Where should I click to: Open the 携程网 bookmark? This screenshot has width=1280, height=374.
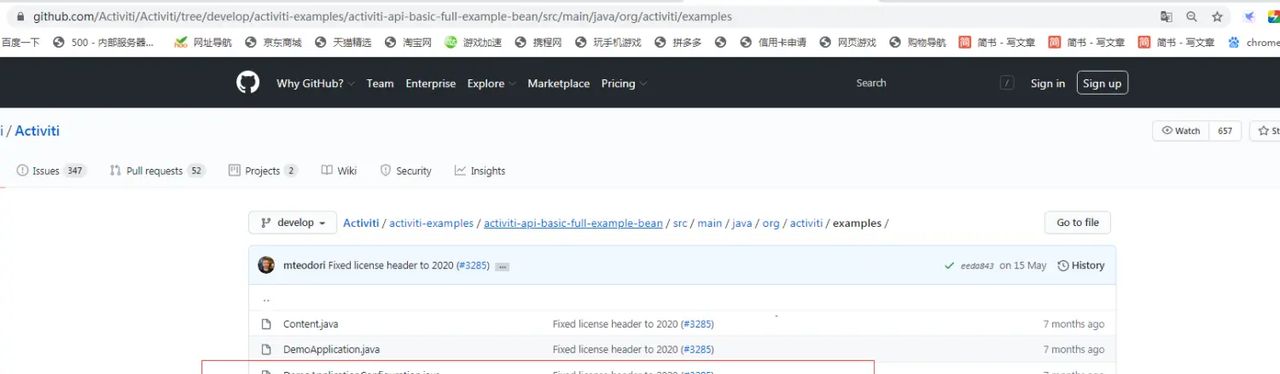pos(538,42)
